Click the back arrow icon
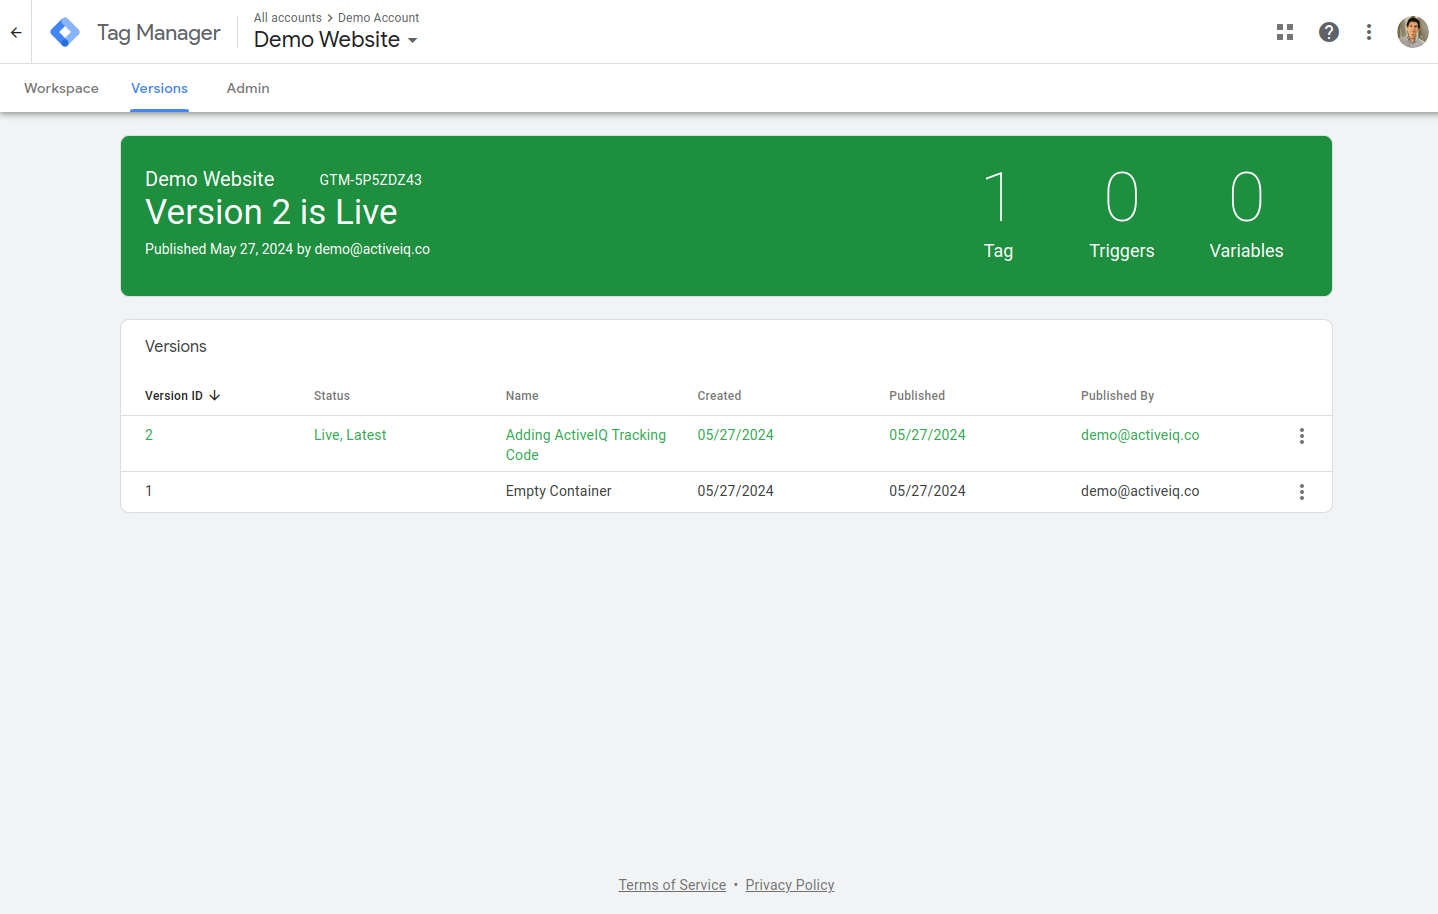The image size is (1438, 914). 16,33
